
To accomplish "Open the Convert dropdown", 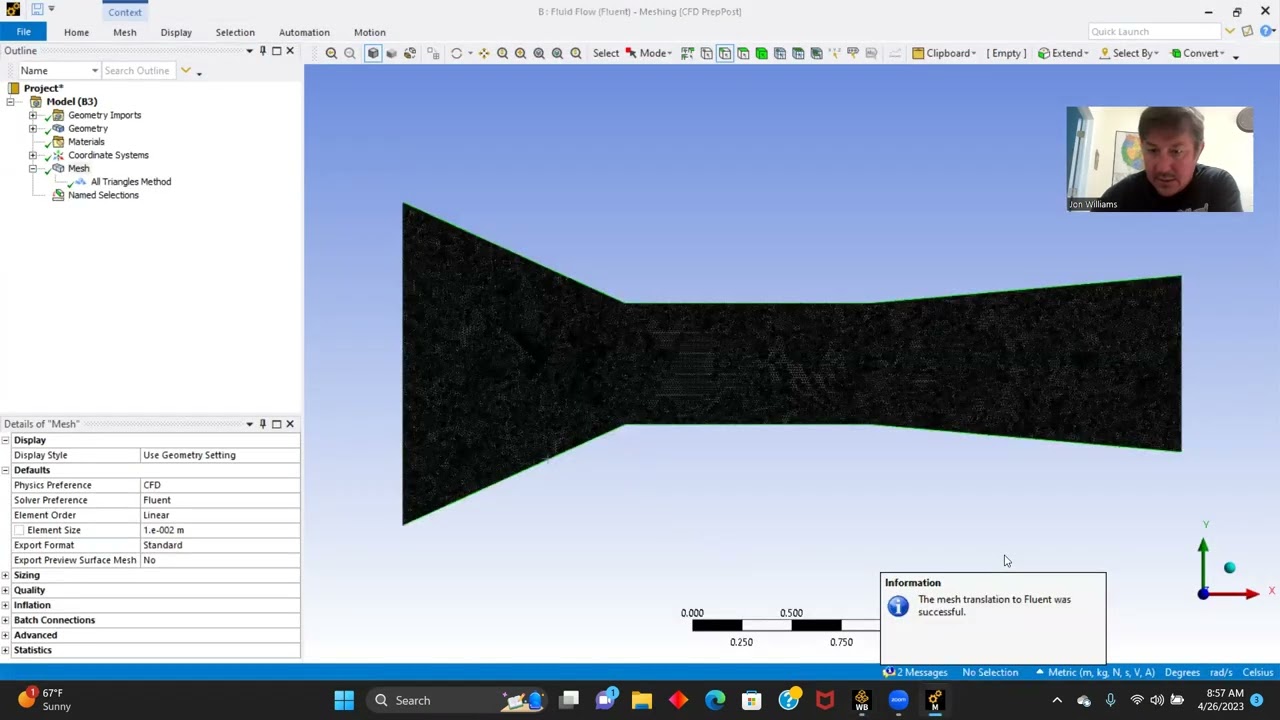I will click(x=1196, y=53).
